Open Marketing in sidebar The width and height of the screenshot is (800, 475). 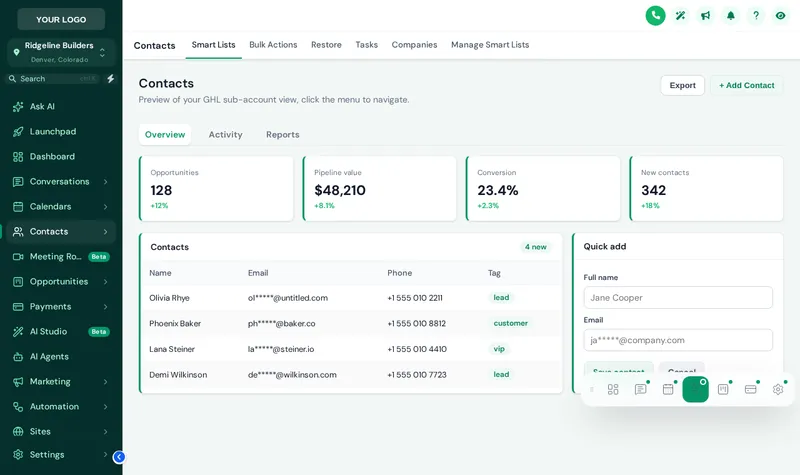tap(60, 381)
